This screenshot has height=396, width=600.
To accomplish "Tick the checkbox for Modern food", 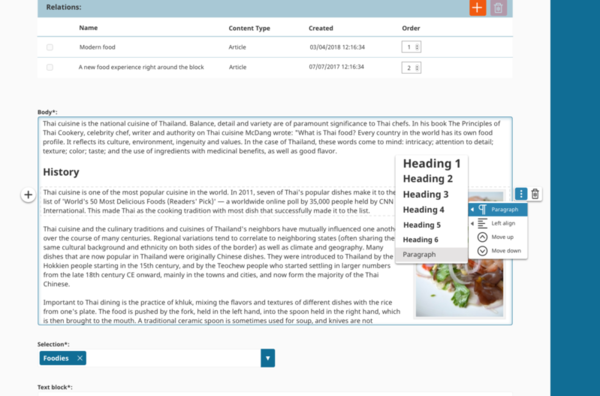I will click(50, 47).
